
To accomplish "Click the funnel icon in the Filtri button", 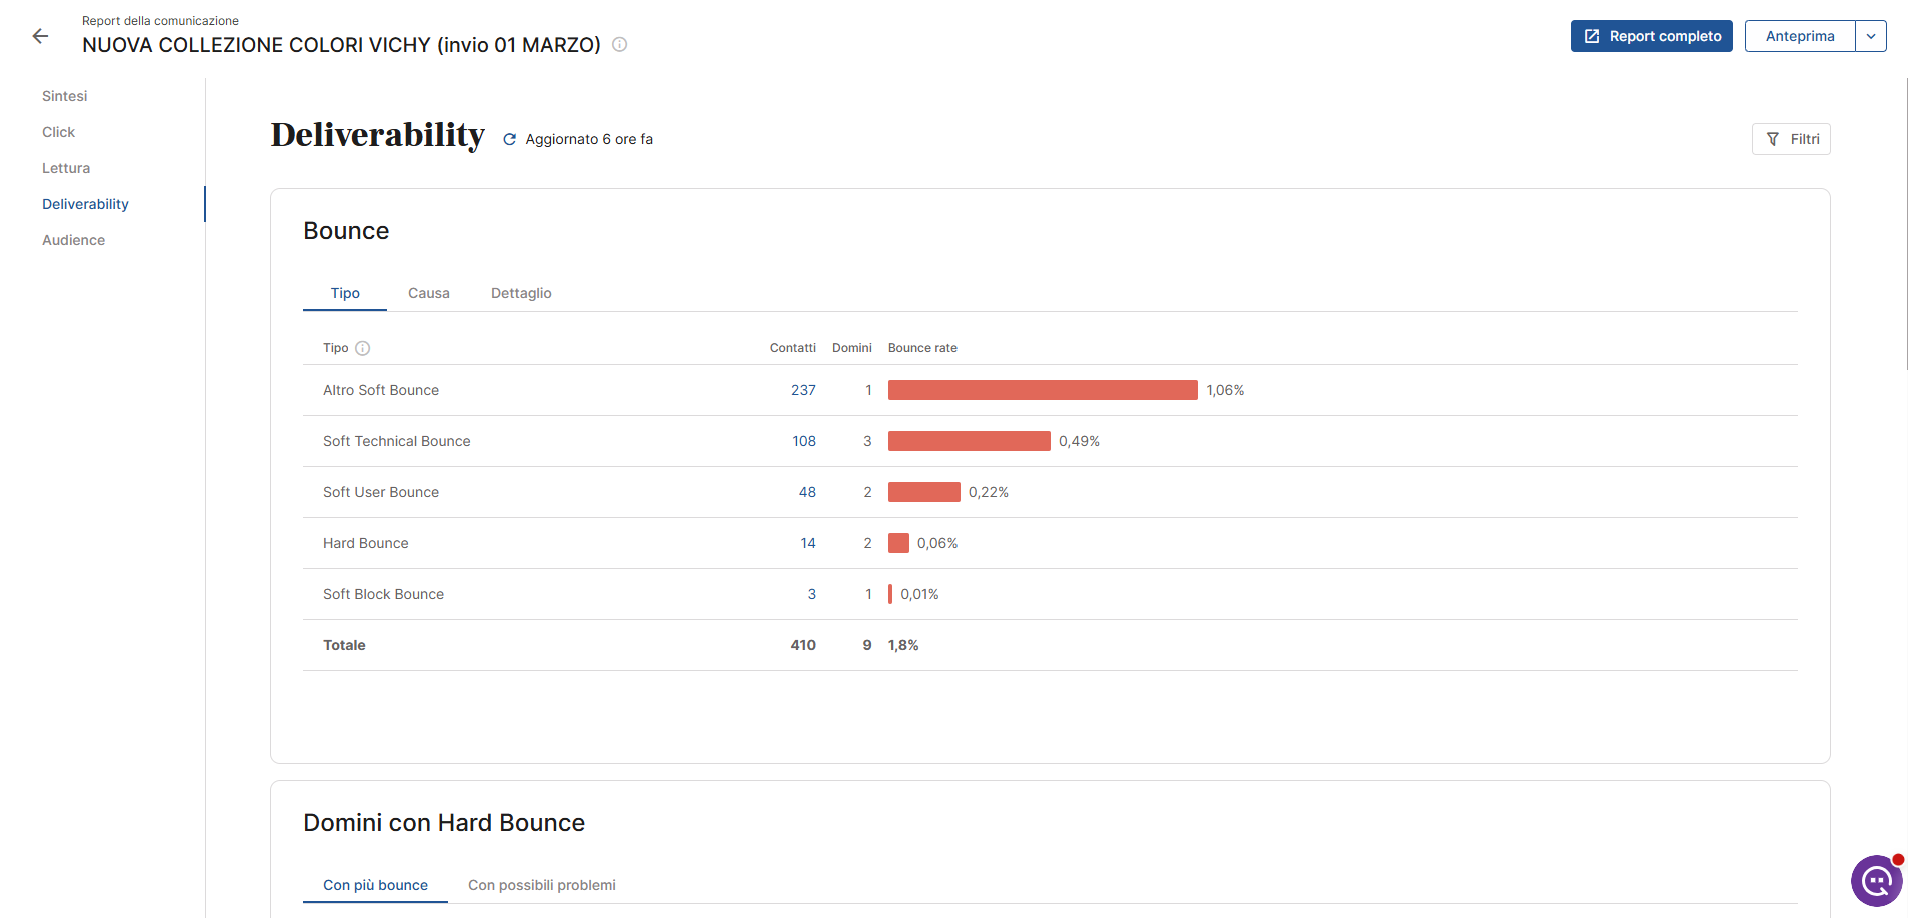I will point(1773,139).
